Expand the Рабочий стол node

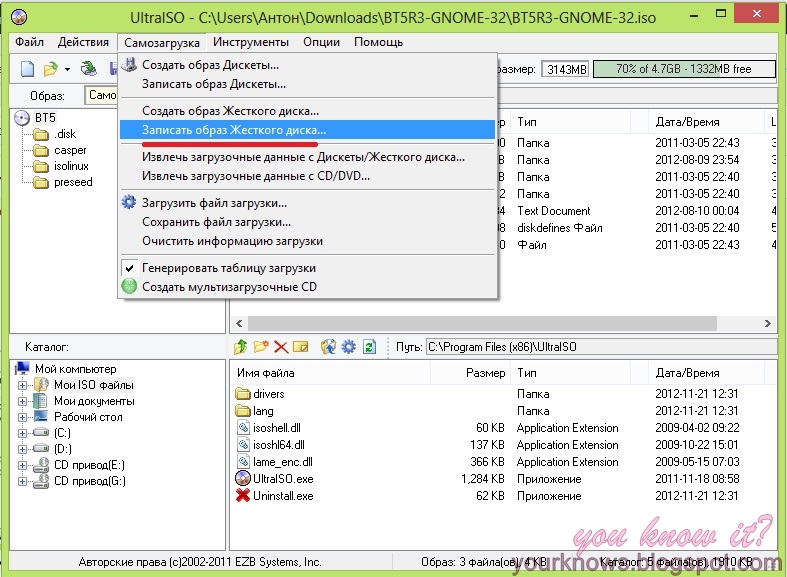click(22, 417)
